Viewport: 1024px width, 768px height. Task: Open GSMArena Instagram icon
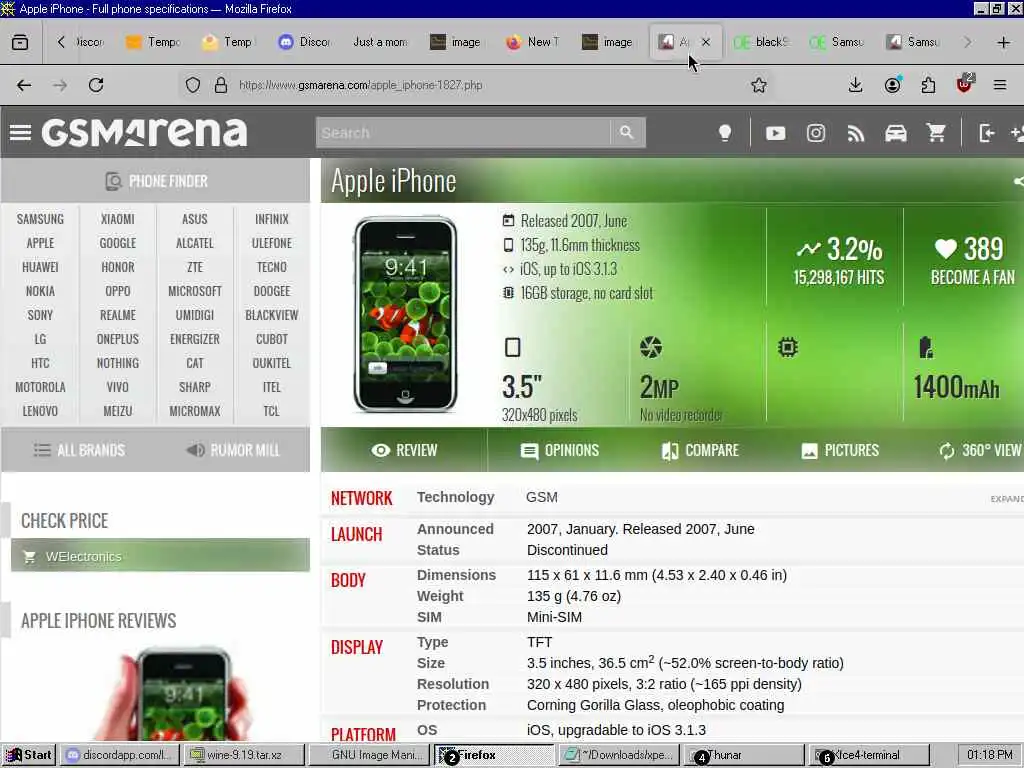816,133
